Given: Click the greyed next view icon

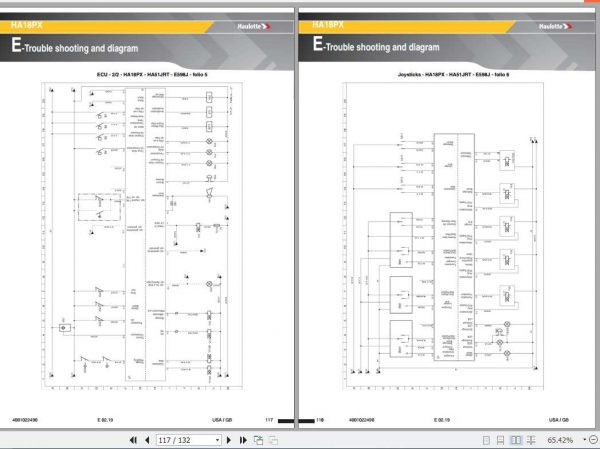Looking at the screenshot, I should 273,440.
